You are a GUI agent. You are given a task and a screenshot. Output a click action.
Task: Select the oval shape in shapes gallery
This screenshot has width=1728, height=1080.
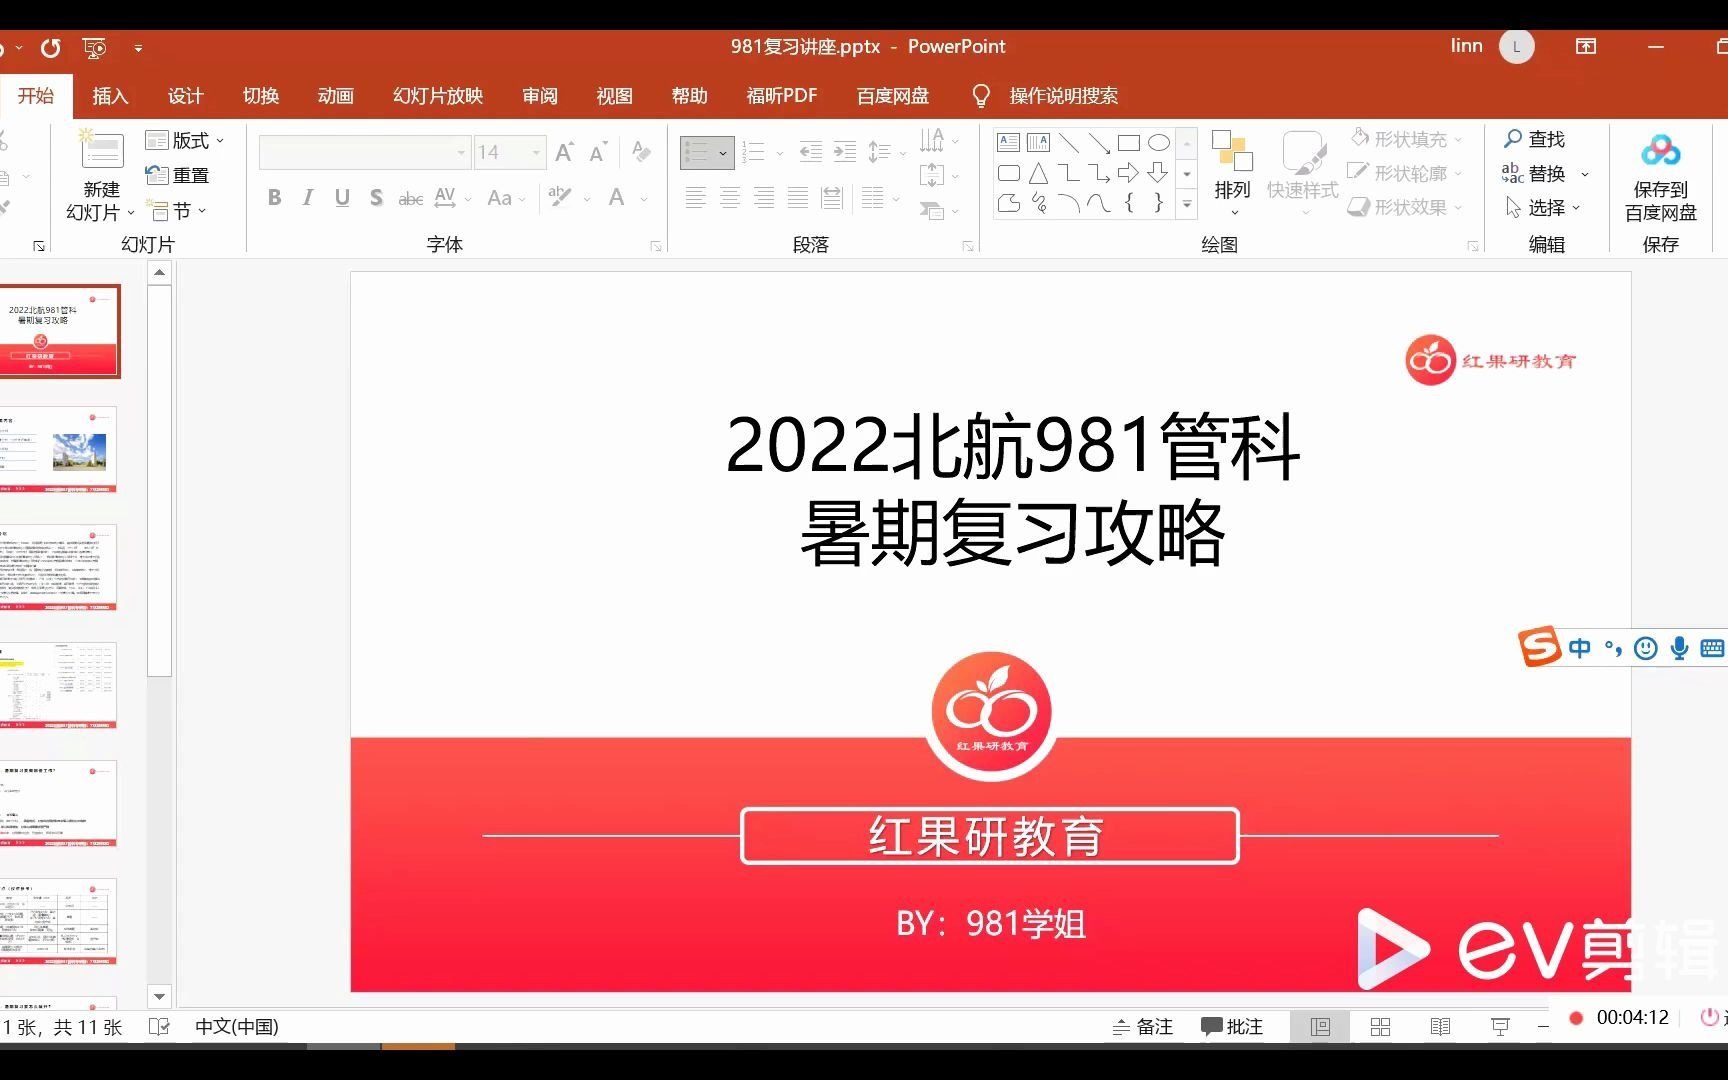coord(1159,143)
